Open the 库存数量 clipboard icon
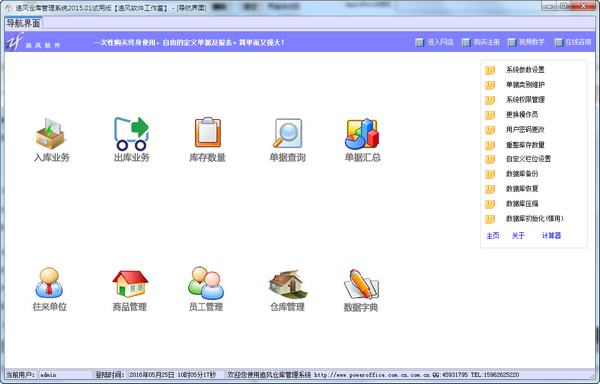The width and height of the screenshot is (600, 384). [208, 132]
